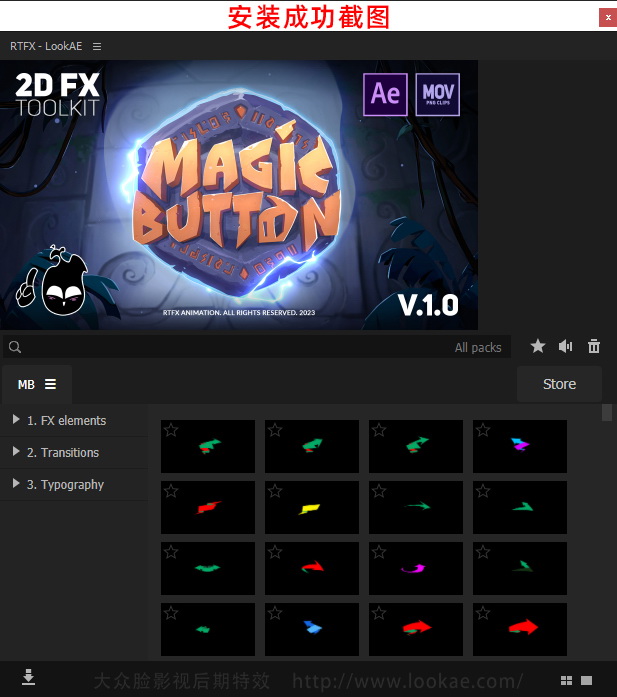Click the All packs filter dropdown

(x=478, y=348)
